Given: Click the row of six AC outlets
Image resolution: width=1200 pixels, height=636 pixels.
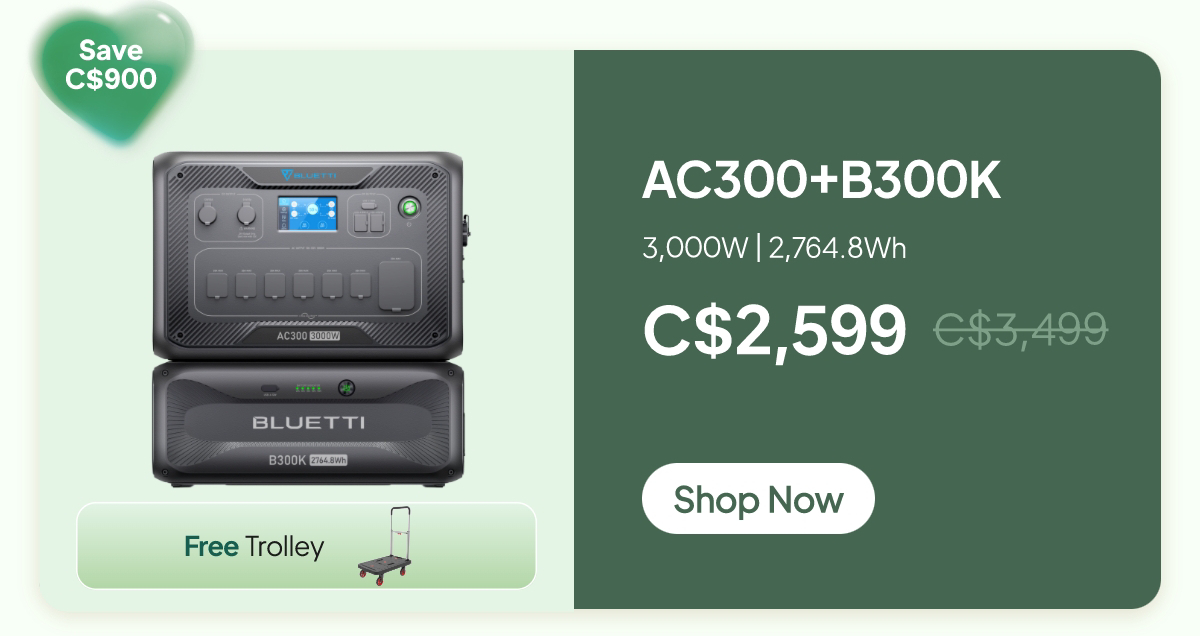Looking at the screenshot, I should (289, 285).
